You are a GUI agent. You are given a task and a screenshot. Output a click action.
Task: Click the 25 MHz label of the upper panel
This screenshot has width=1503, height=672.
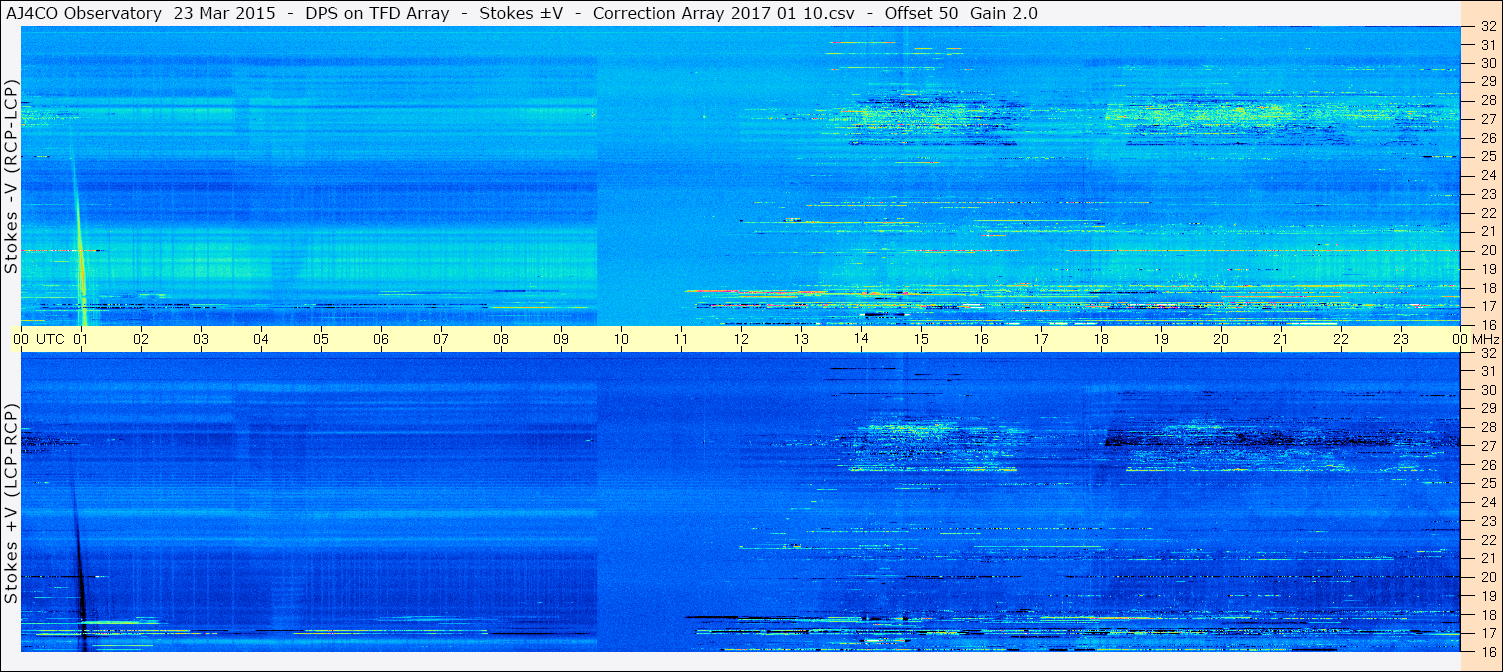[1487, 157]
